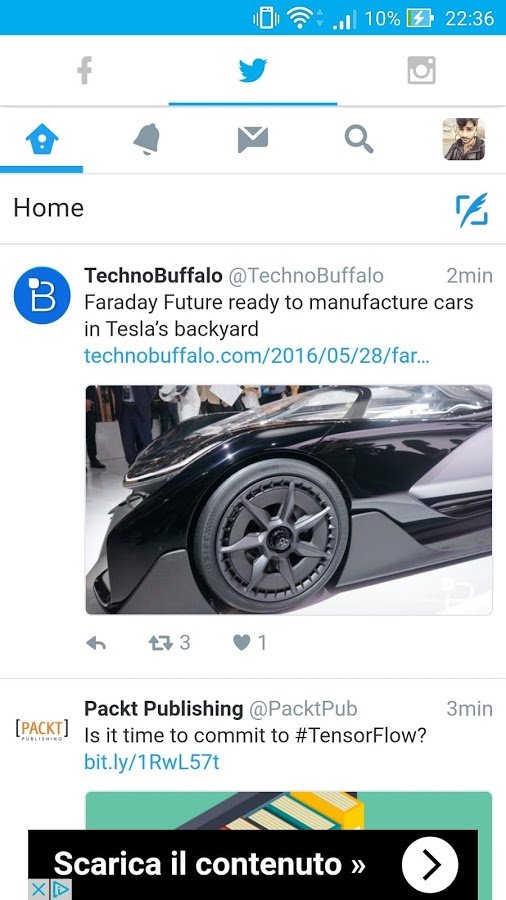Tap the search magnifier icon

pyautogui.click(x=359, y=139)
